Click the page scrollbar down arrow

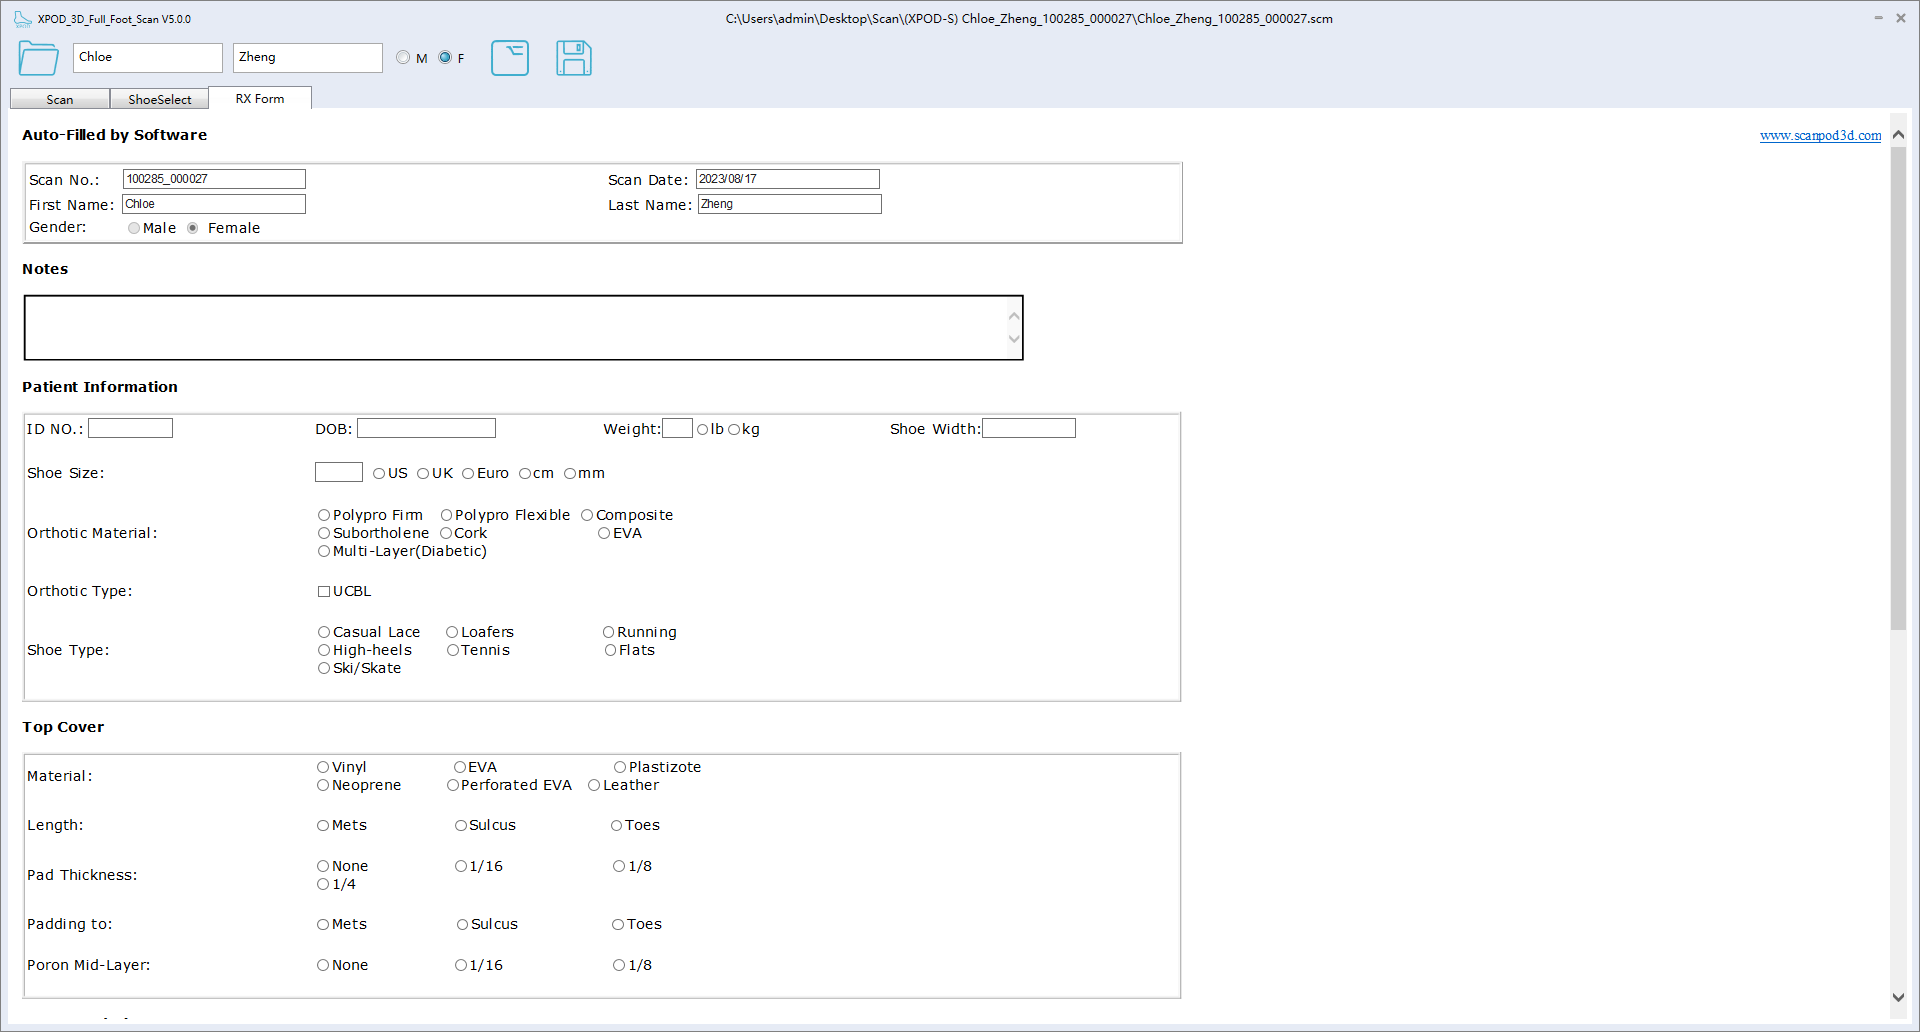coord(1898,997)
